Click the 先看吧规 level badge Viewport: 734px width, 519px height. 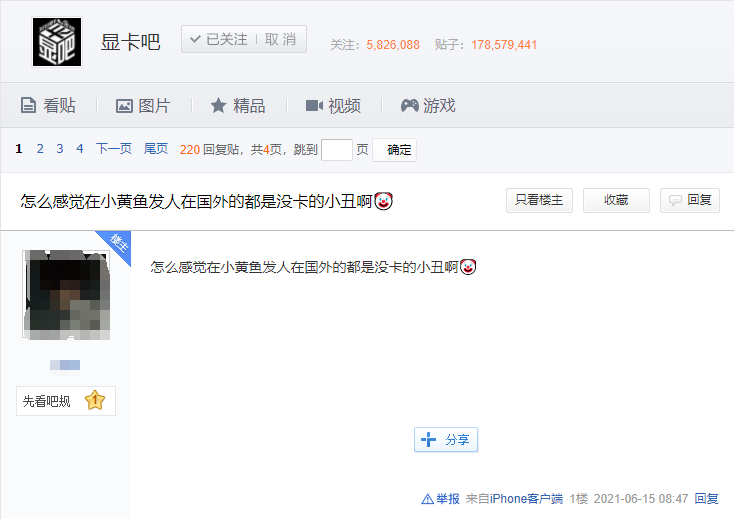pyautogui.click(x=66, y=401)
